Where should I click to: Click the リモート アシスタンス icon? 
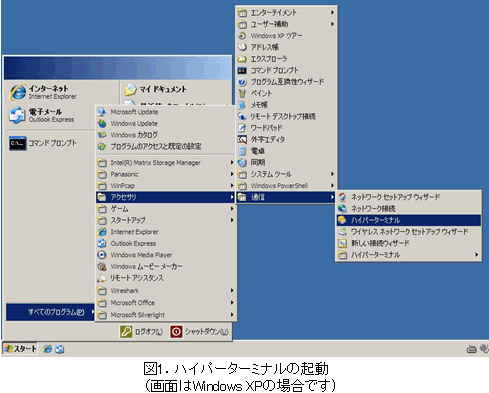(x=102, y=278)
